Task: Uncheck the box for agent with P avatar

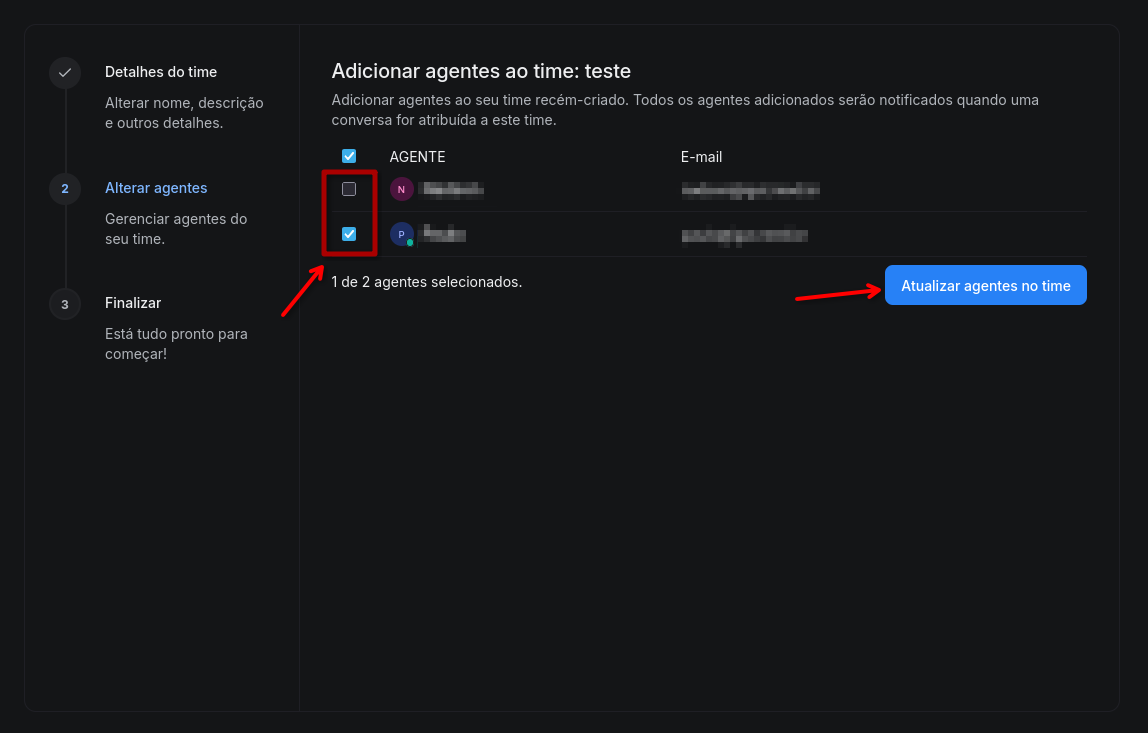Action: tap(349, 234)
